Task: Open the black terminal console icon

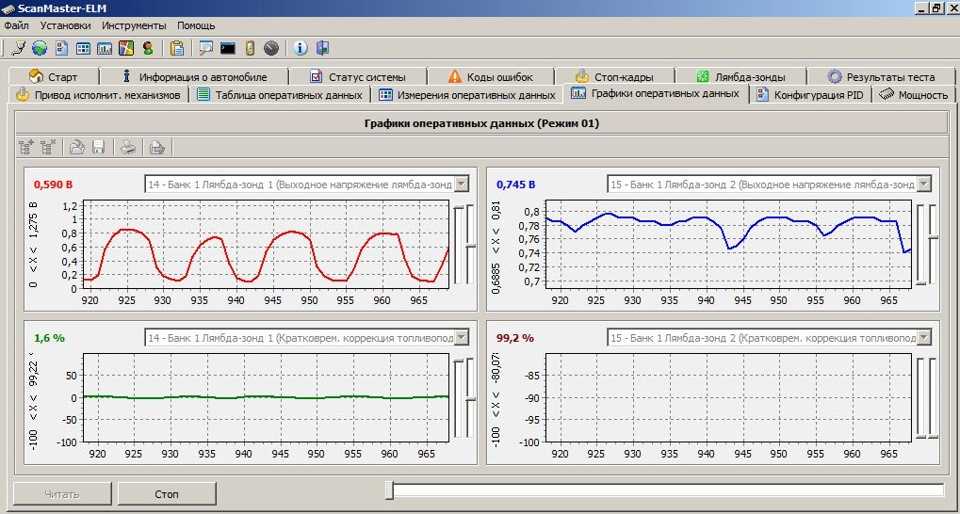Action: click(x=228, y=48)
